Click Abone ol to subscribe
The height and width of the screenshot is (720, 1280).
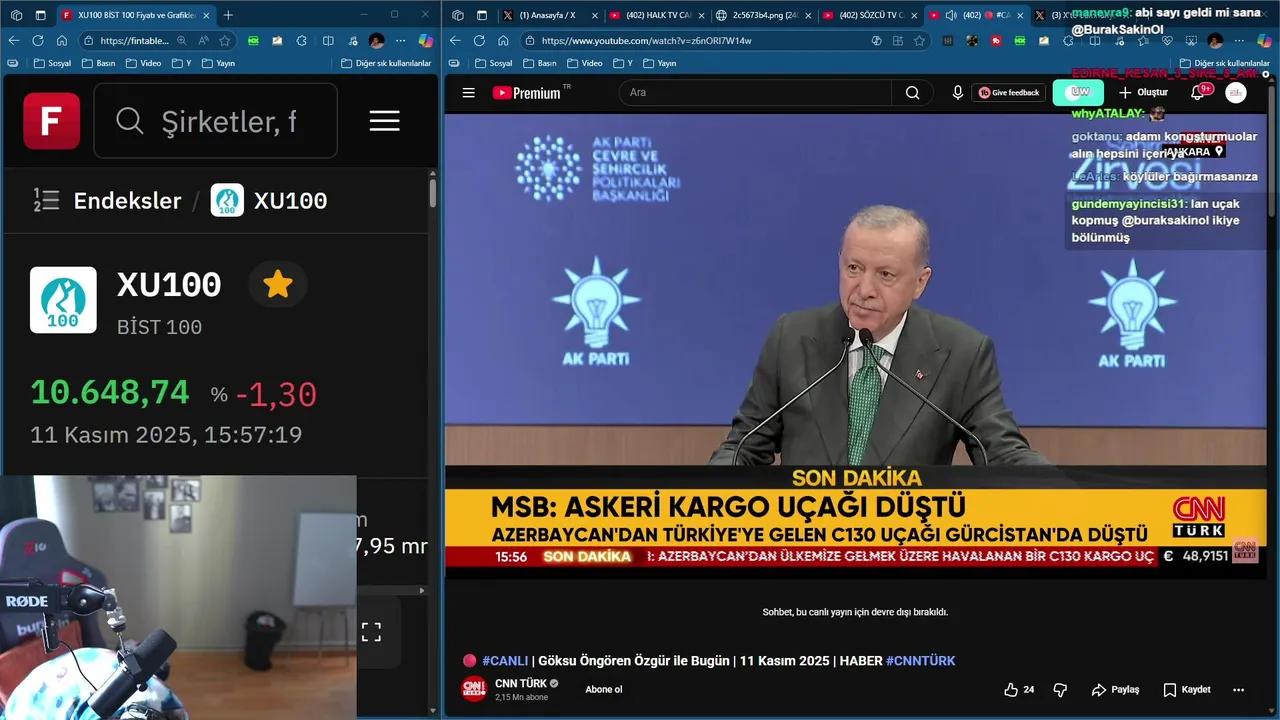coord(604,689)
